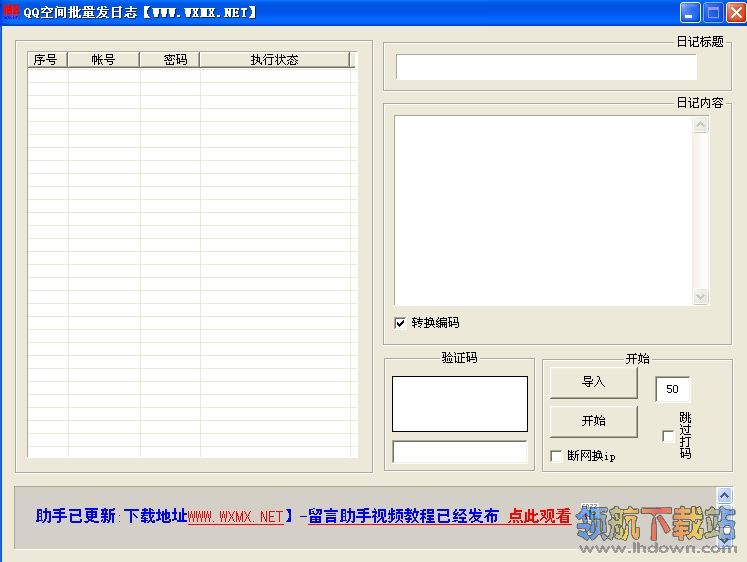Click the 开始 button

[x=594, y=421]
